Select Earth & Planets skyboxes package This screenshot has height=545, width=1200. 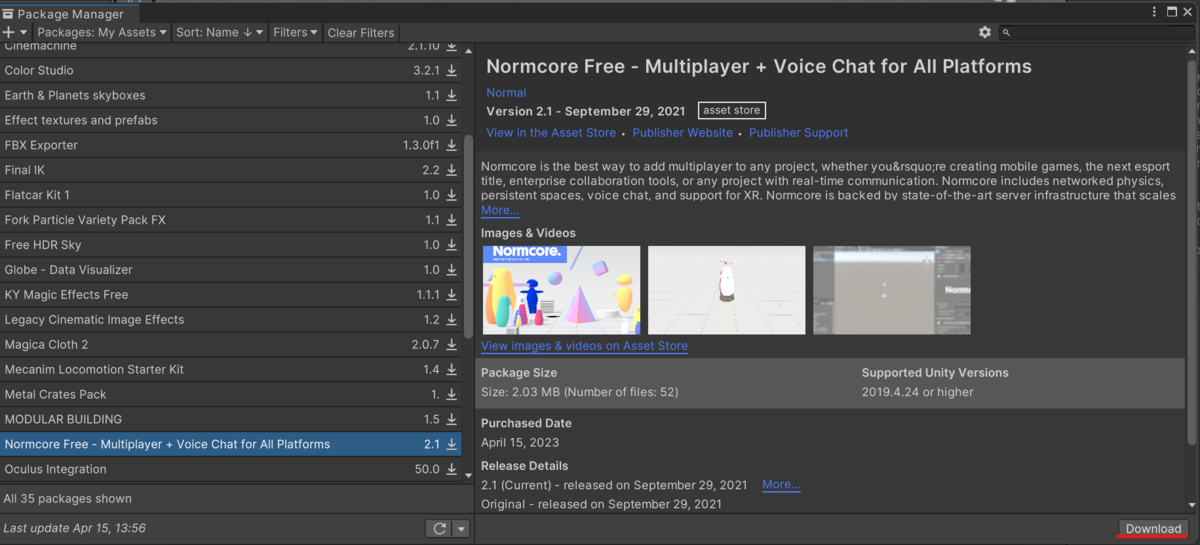point(231,96)
